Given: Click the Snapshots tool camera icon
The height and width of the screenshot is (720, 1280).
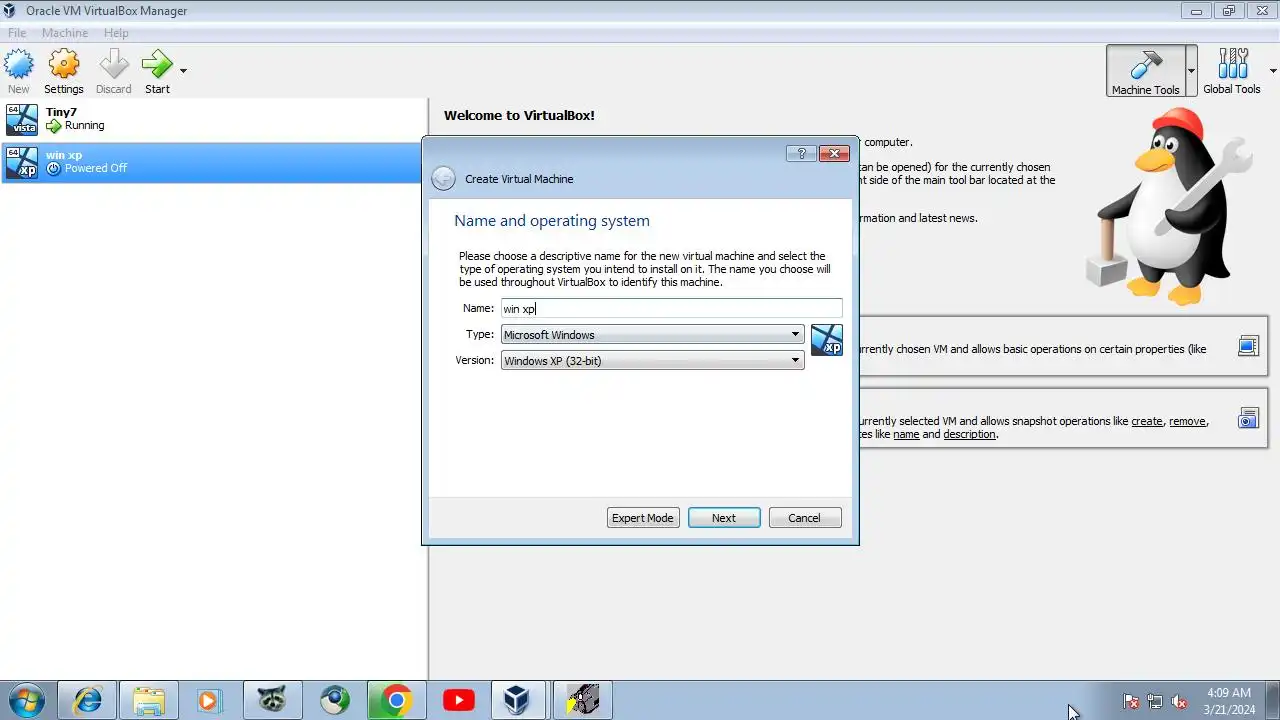Looking at the screenshot, I should coord(1248,419).
